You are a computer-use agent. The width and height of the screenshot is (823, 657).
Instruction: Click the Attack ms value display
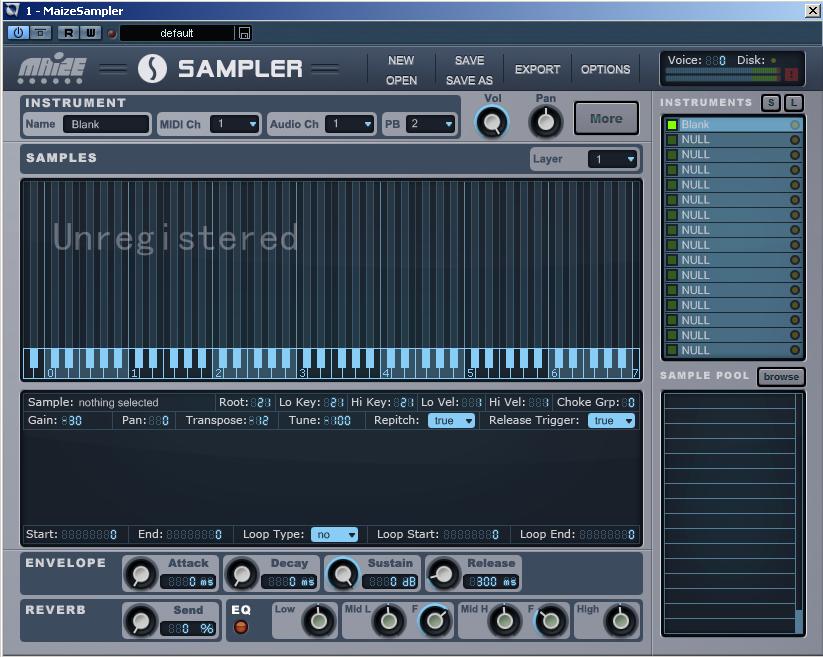pyautogui.click(x=188, y=581)
